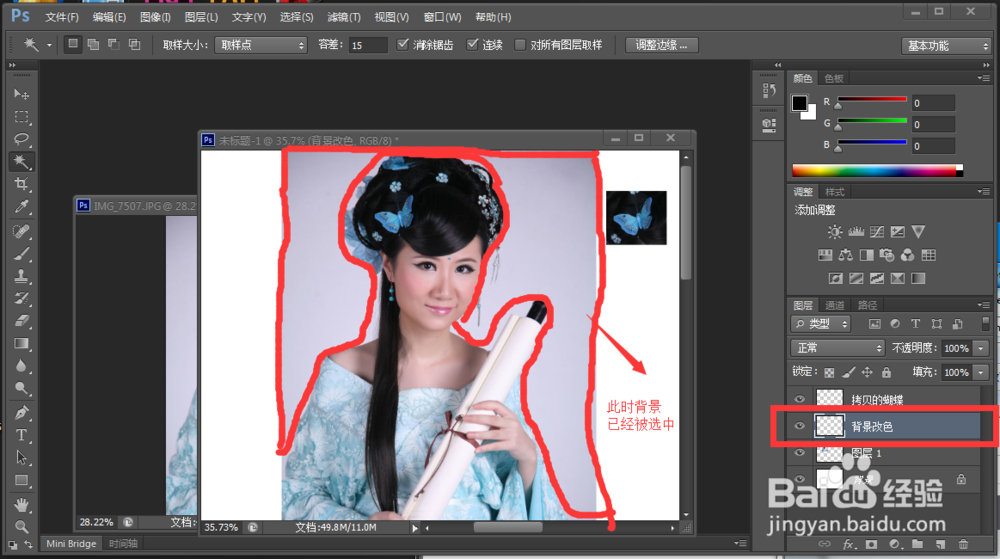Select the Type tool
The width and height of the screenshot is (1000, 559).
pyautogui.click(x=21, y=435)
